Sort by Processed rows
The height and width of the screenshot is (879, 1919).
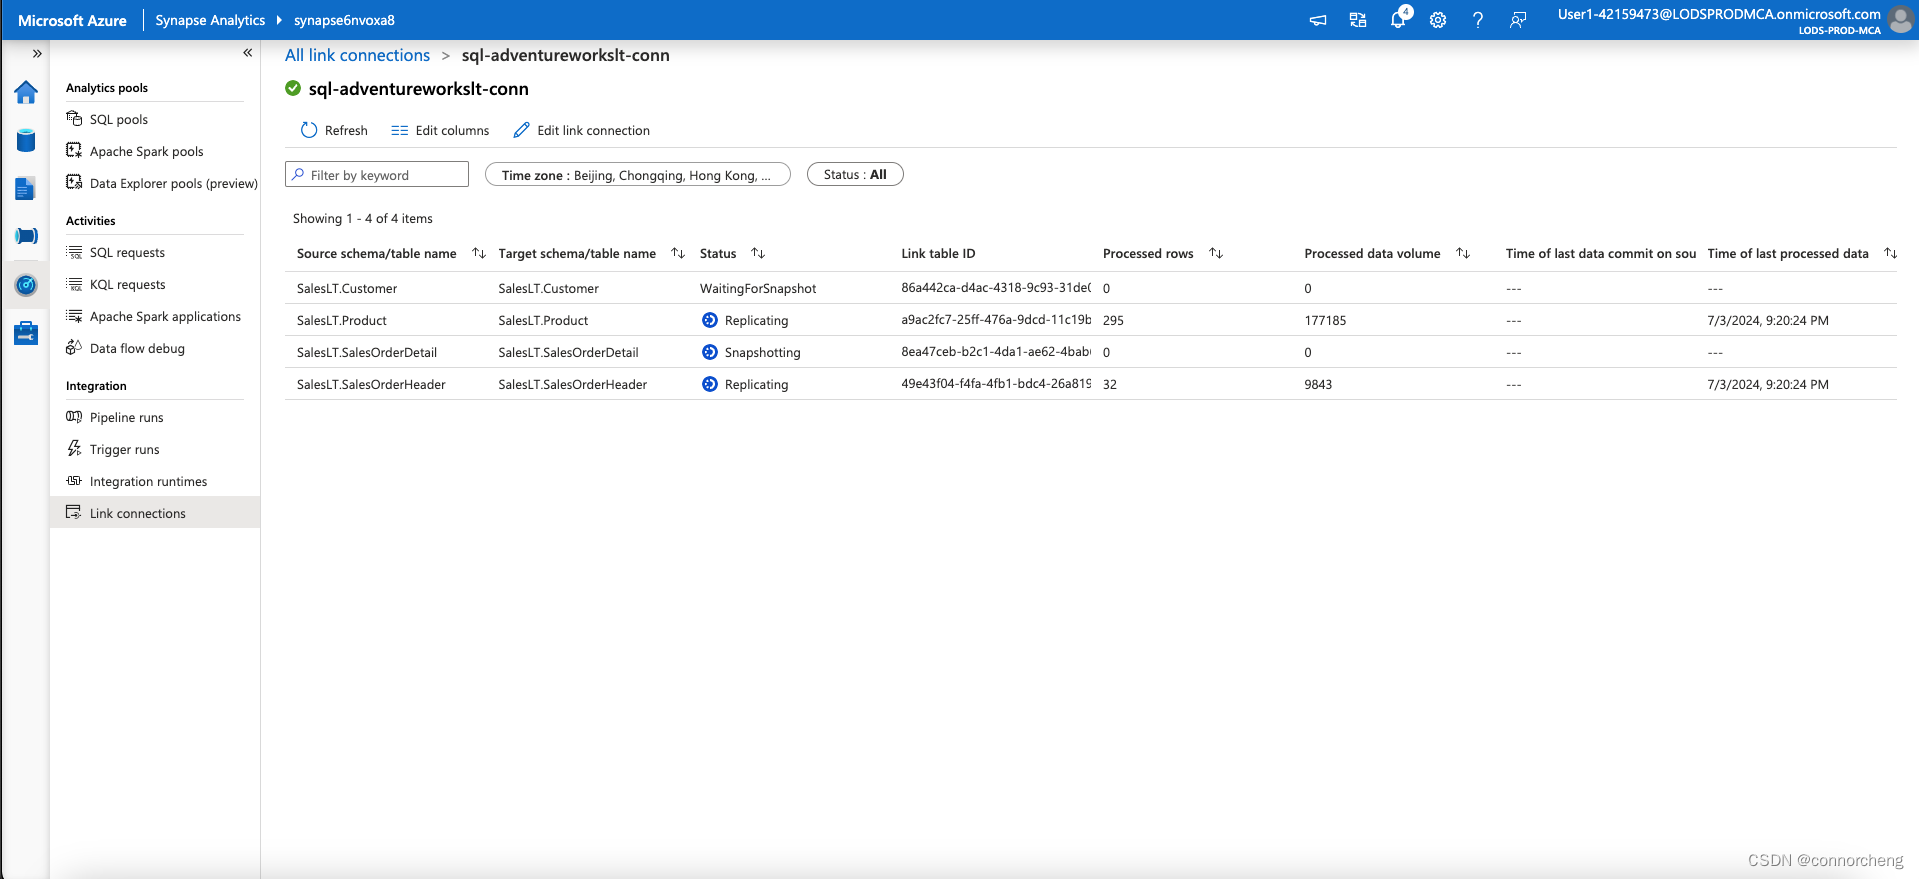tap(1216, 253)
